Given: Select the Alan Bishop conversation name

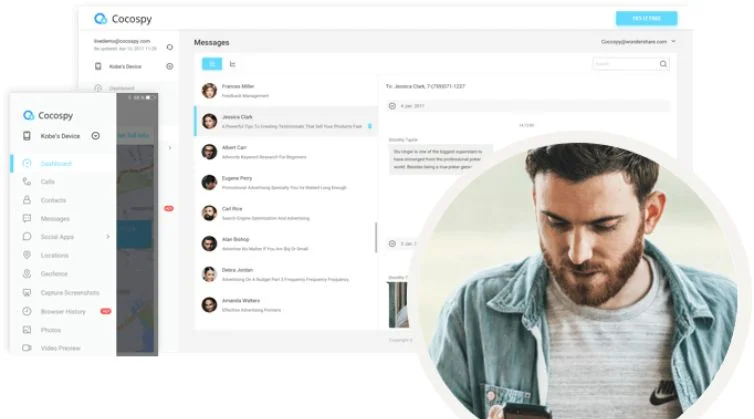Looking at the screenshot, I should coord(236,239).
